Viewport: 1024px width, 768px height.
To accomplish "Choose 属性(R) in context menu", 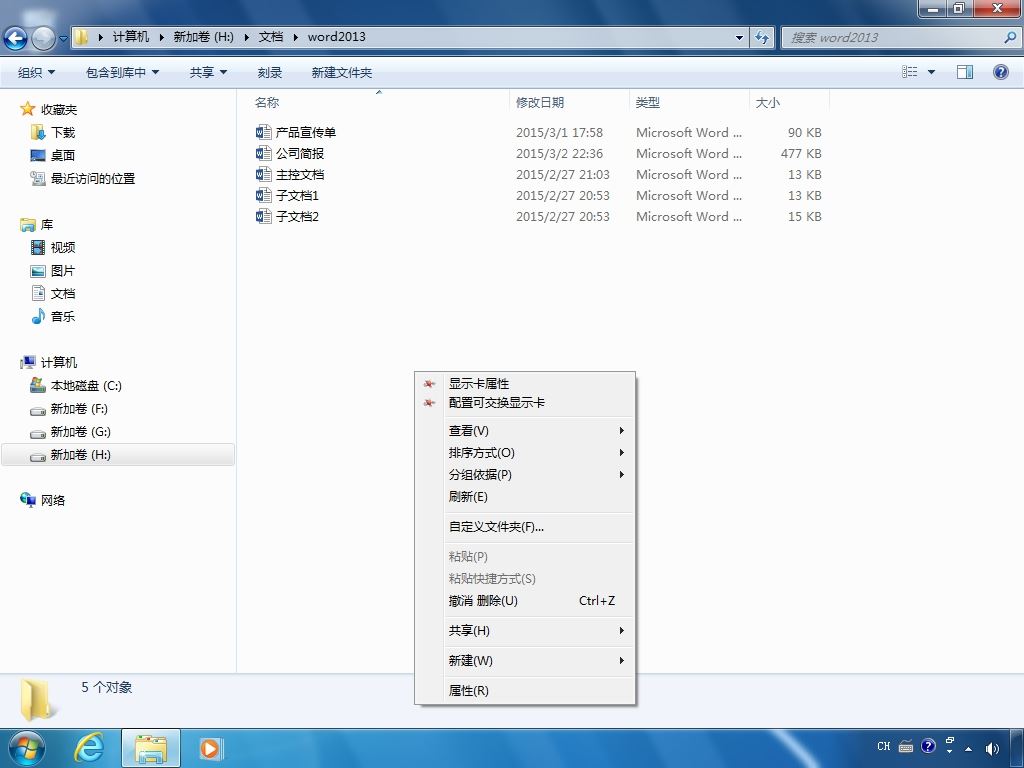I will click(x=524, y=691).
